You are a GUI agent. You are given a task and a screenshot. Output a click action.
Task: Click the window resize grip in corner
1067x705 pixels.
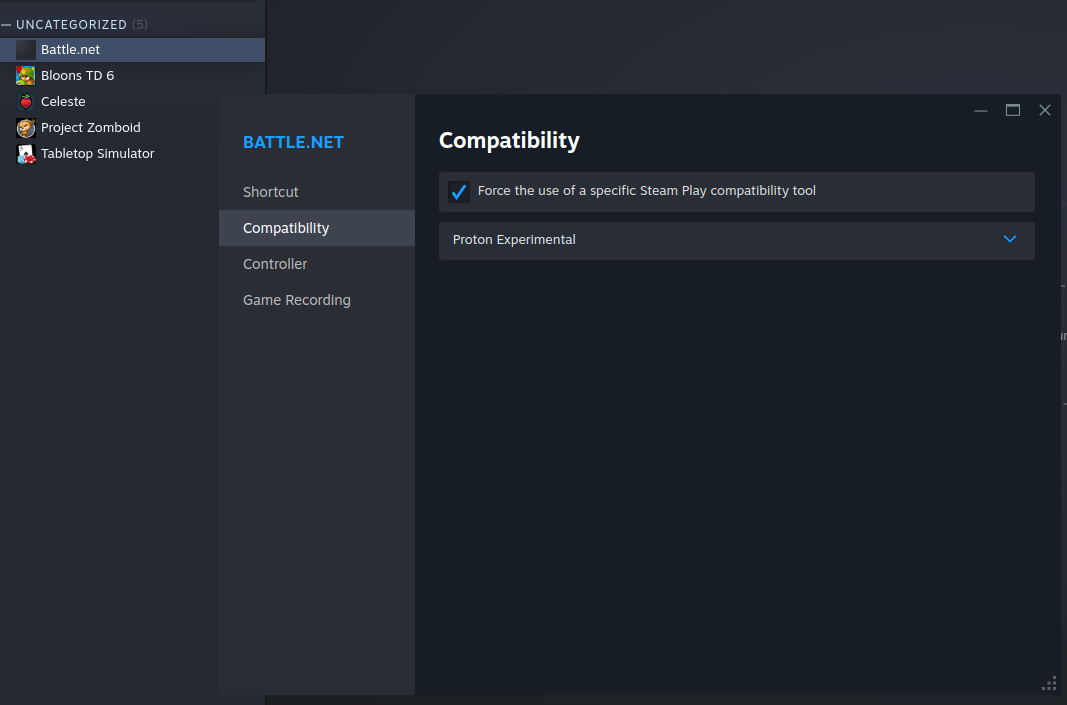click(x=1049, y=684)
